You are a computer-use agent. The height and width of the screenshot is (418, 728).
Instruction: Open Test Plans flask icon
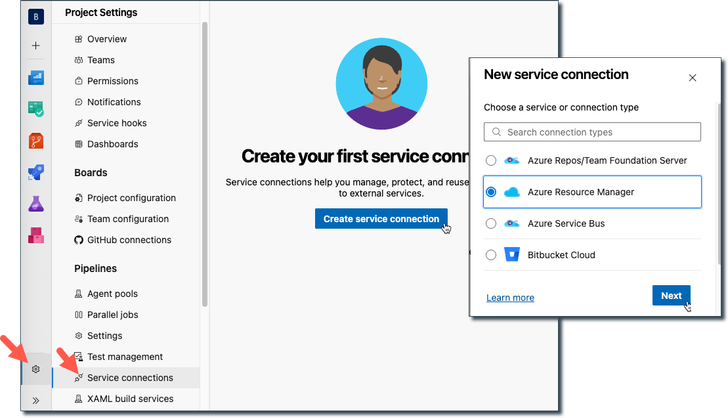click(36, 205)
